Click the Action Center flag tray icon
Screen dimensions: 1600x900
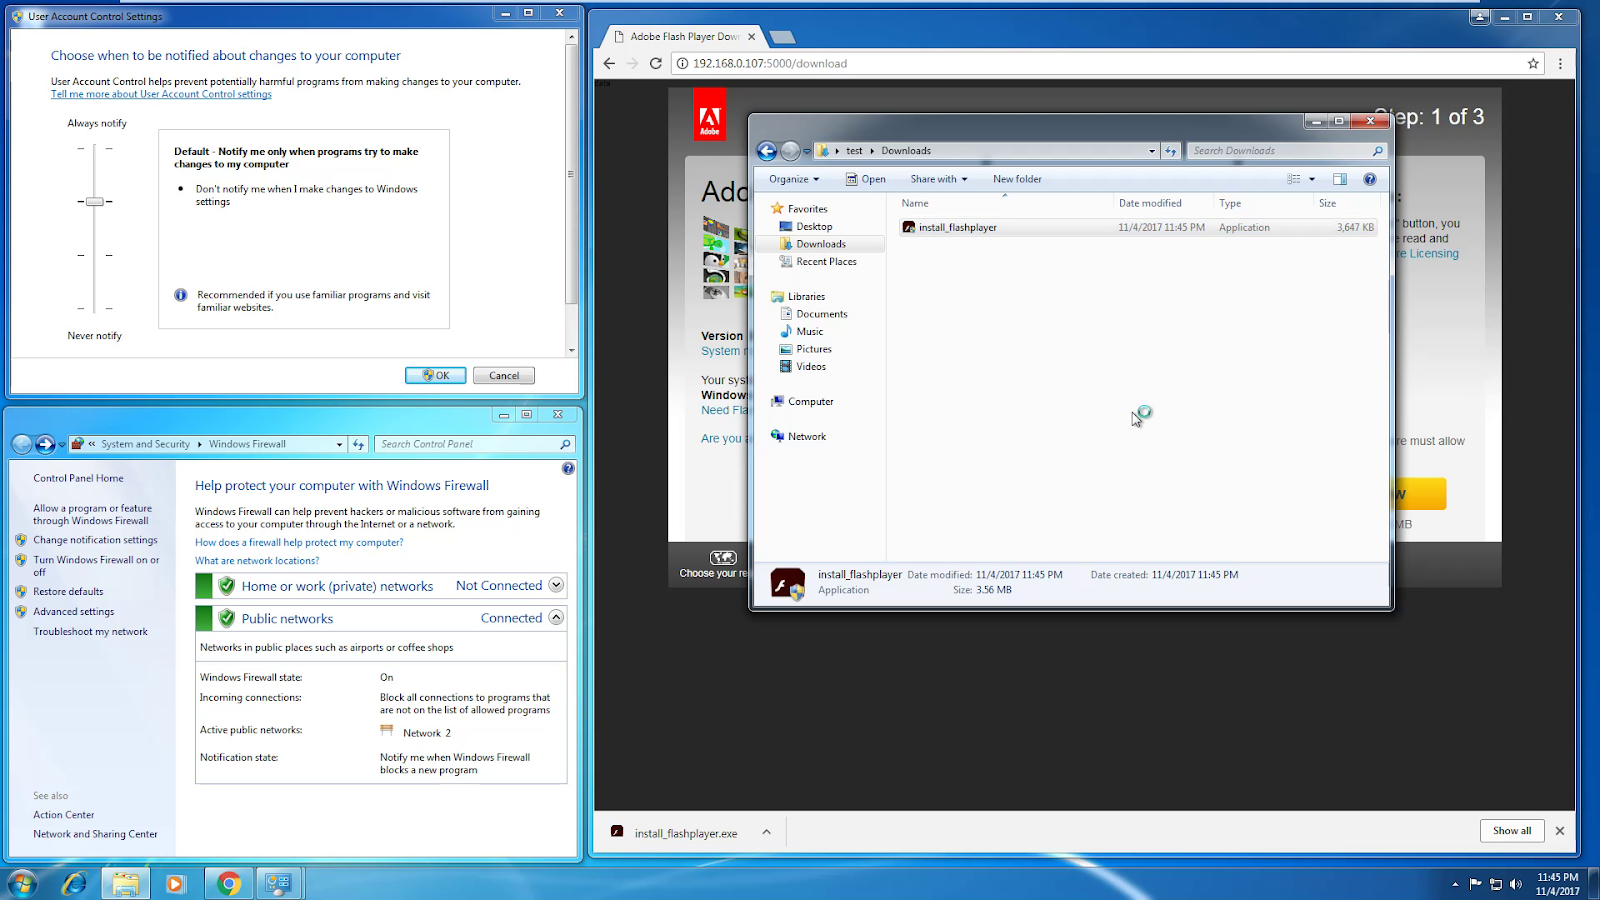(1476, 884)
